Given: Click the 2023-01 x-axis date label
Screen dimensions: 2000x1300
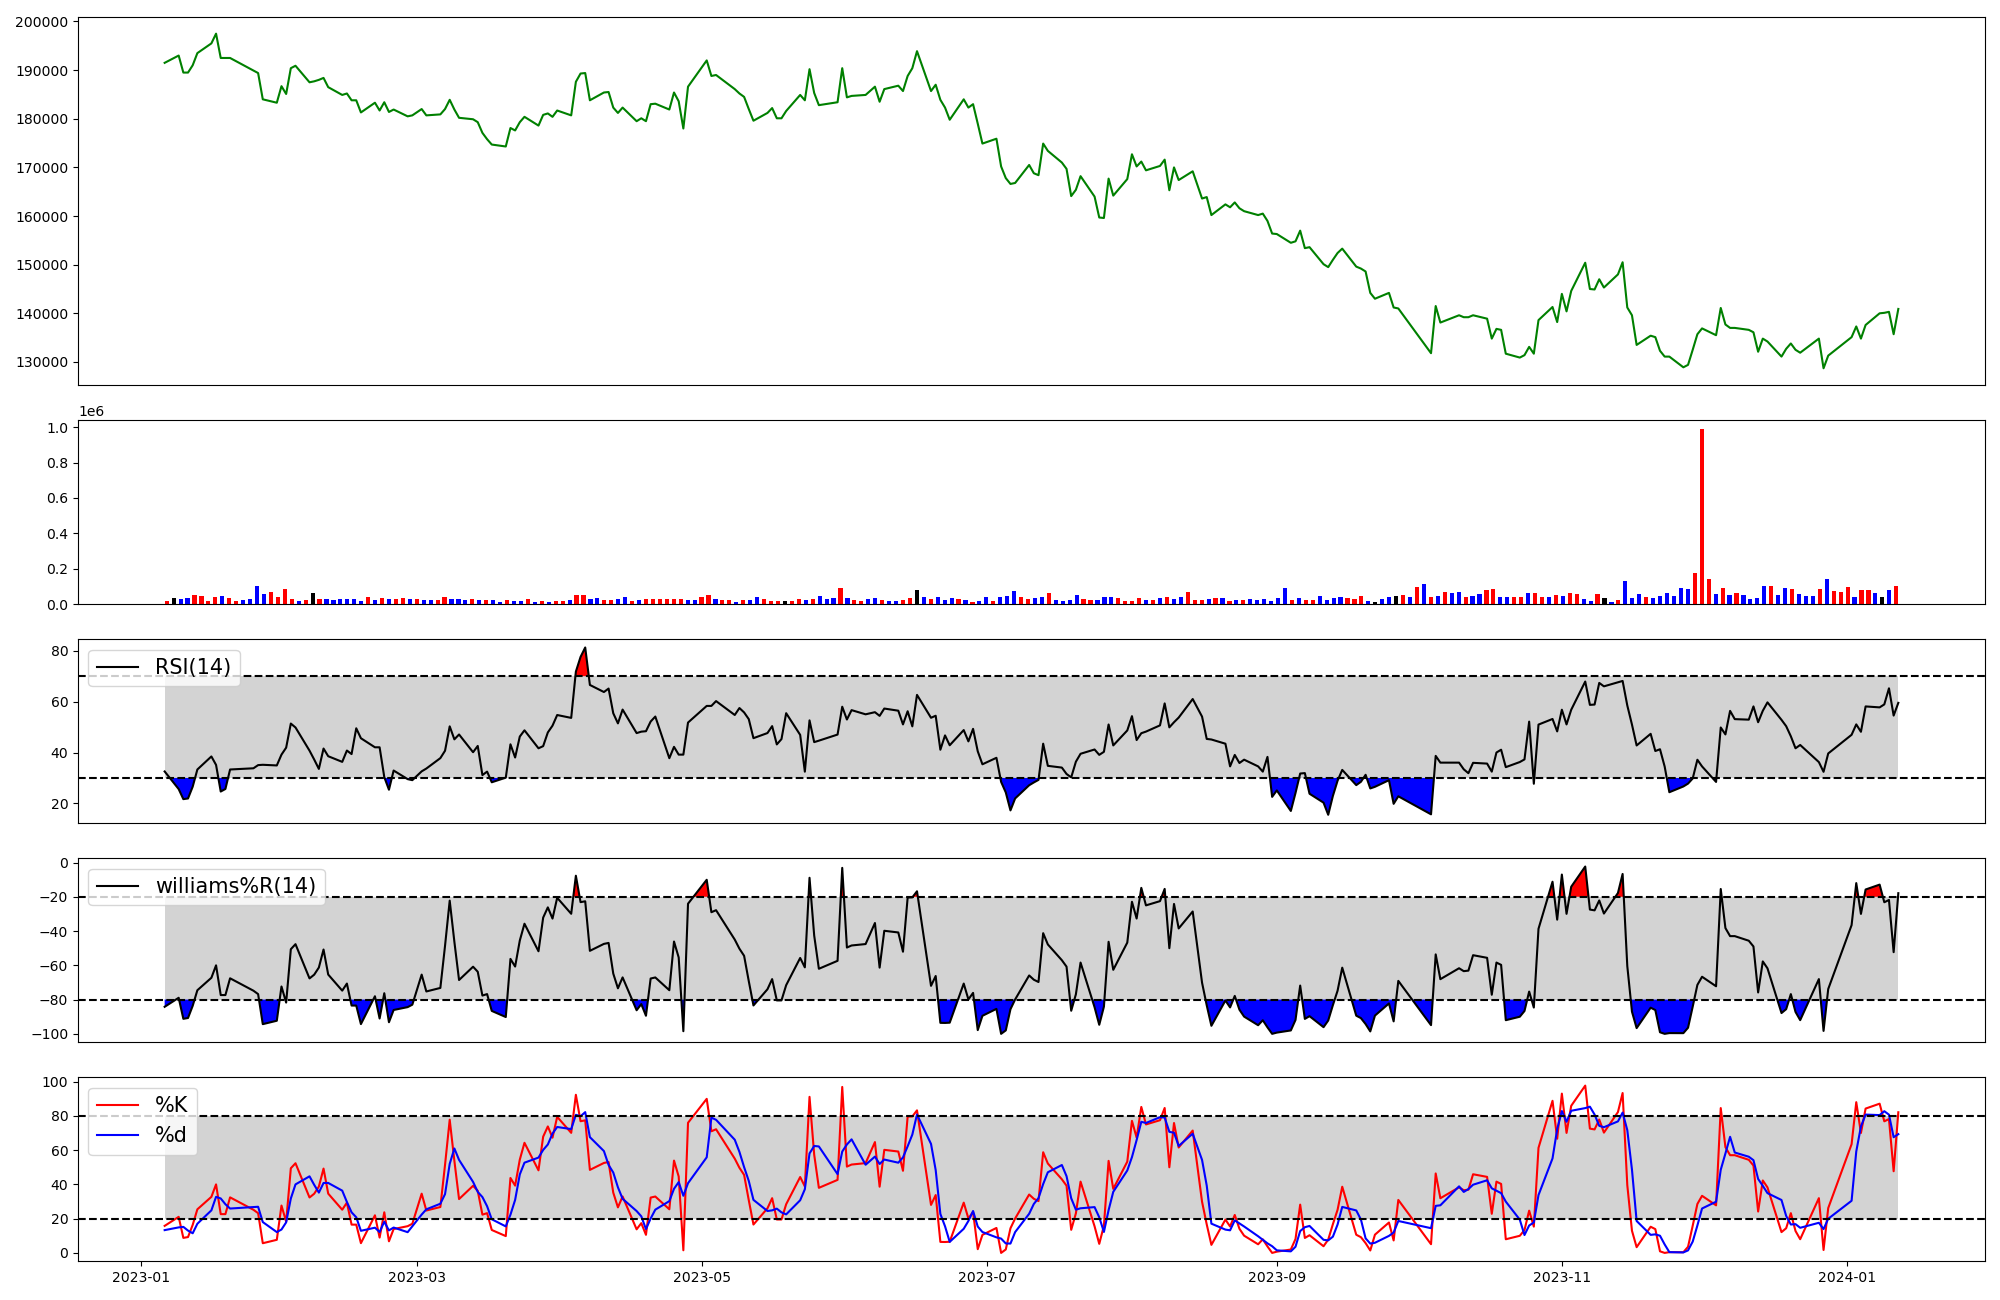Looking at the screenshot, I should click(x=141, y=1277).
